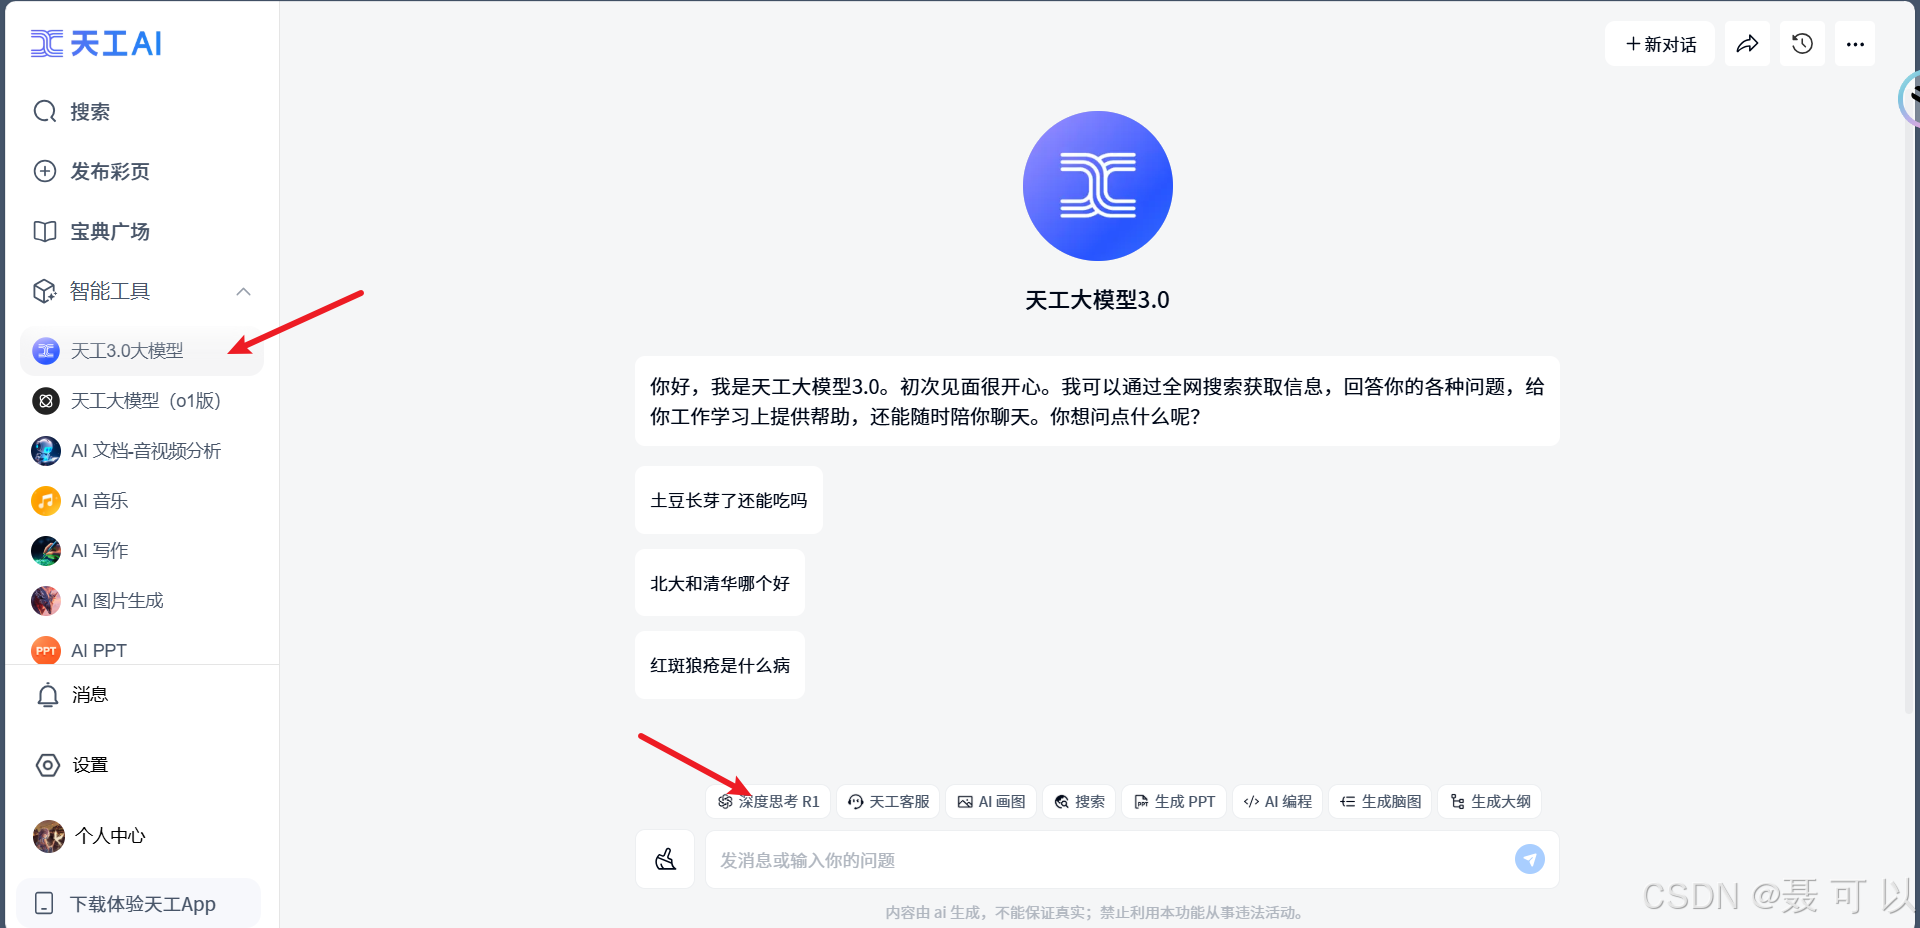
Task: Open AI 图片生成 tool
Action: coord(142,601)
